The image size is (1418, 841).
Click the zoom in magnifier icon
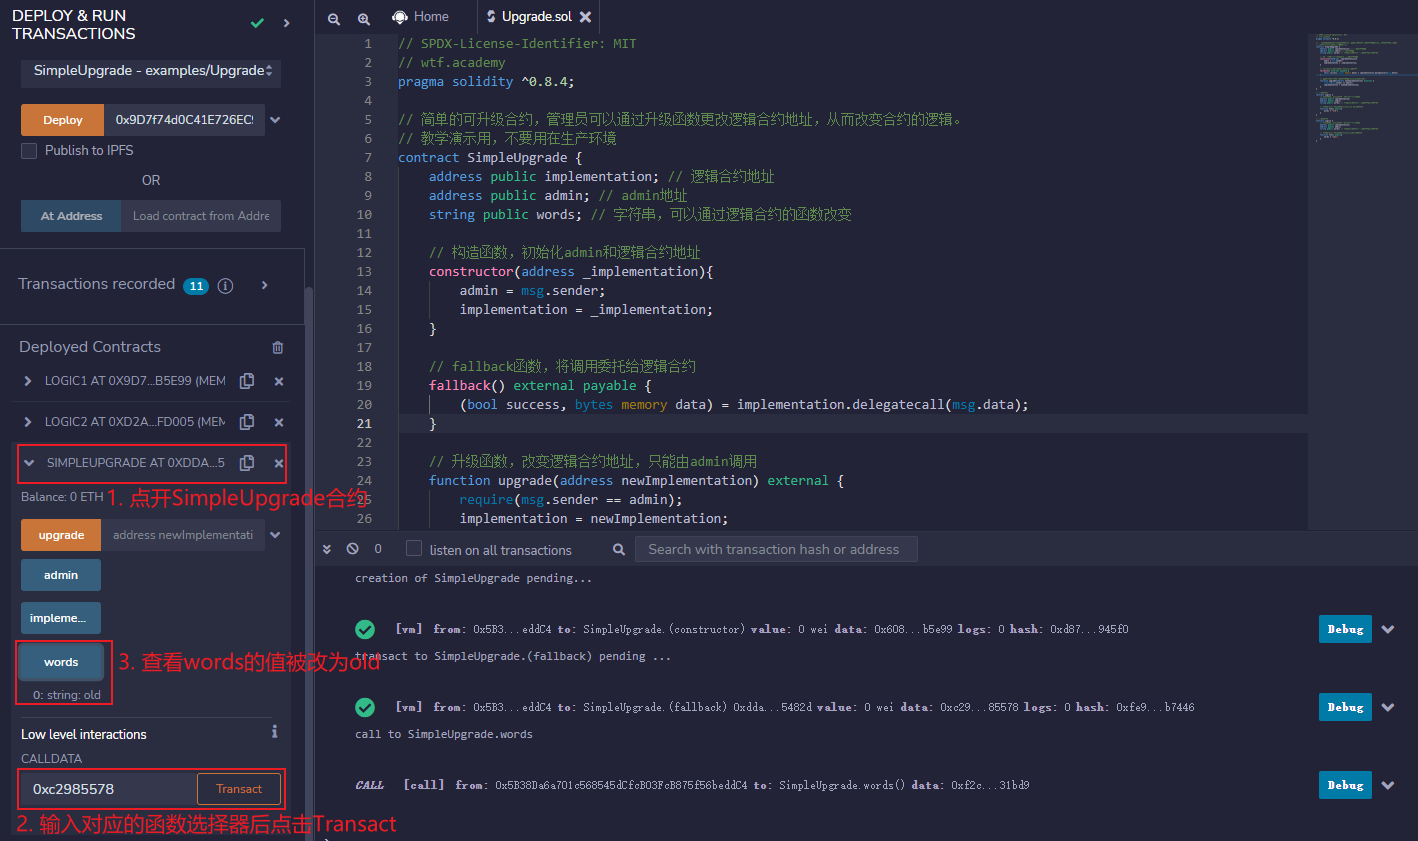tap(364, 18)
